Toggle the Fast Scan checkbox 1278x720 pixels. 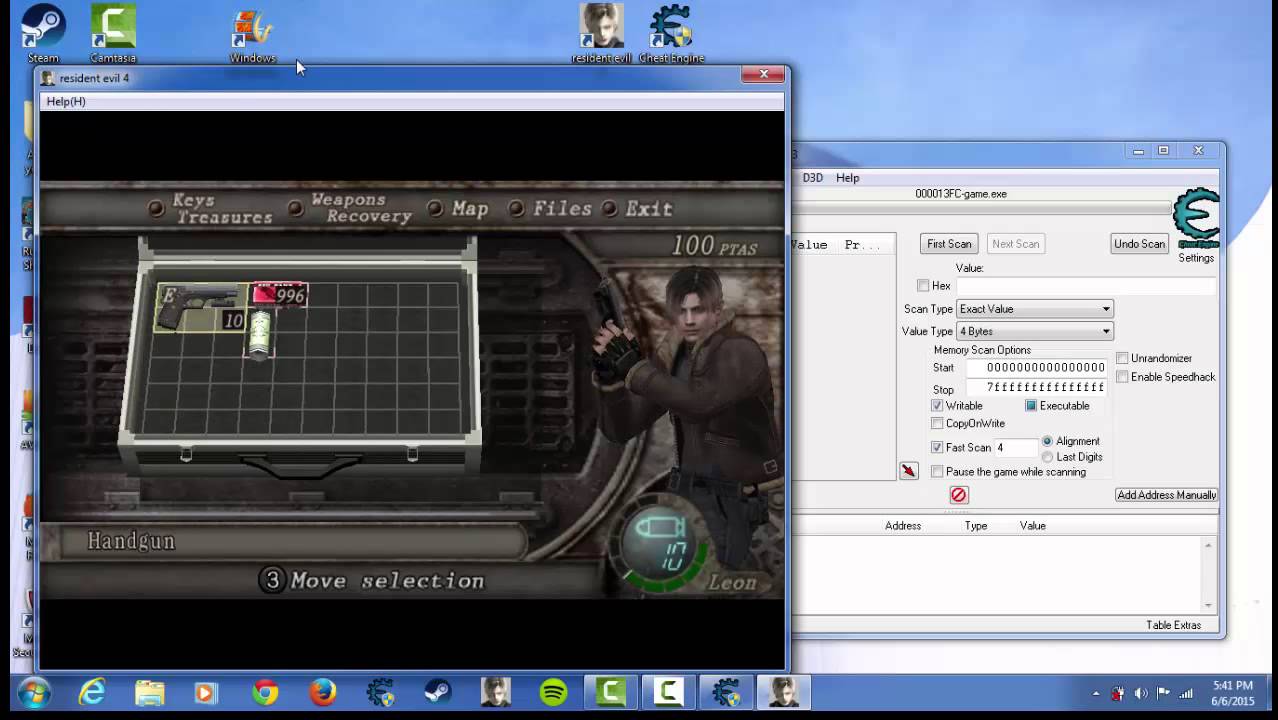tap(937, 447)
